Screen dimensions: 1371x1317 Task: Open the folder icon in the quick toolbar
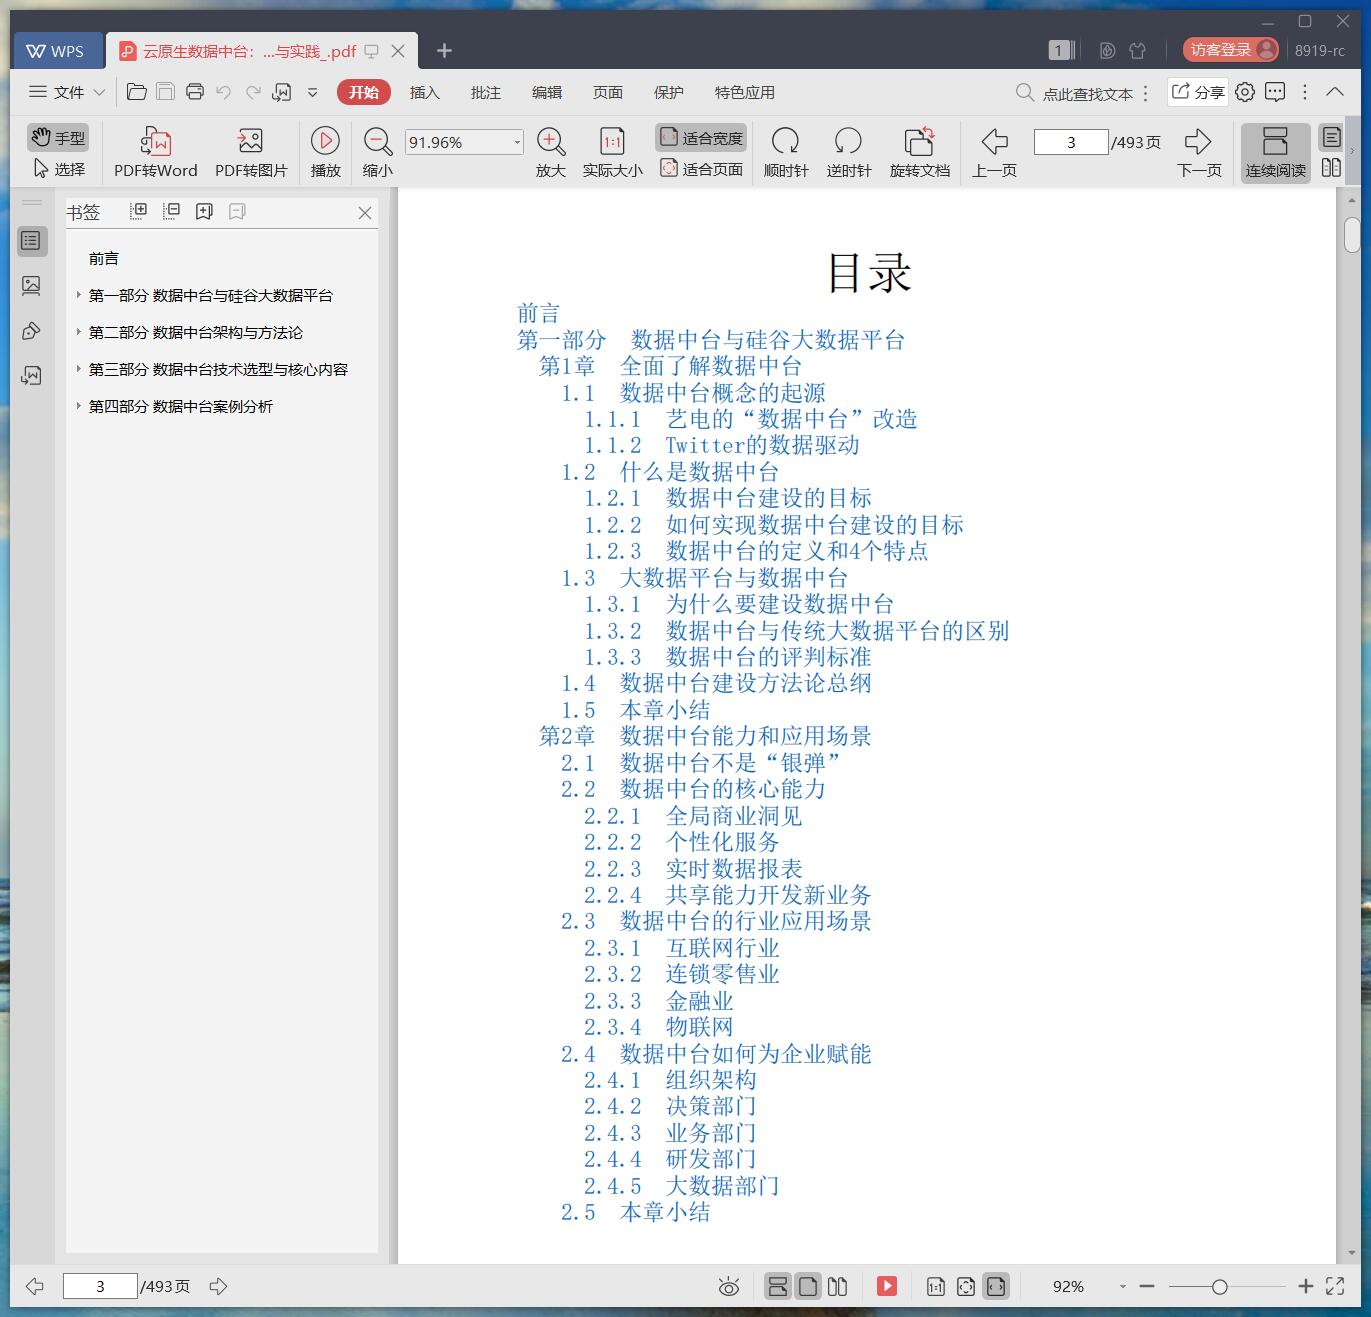click(137, 92)
